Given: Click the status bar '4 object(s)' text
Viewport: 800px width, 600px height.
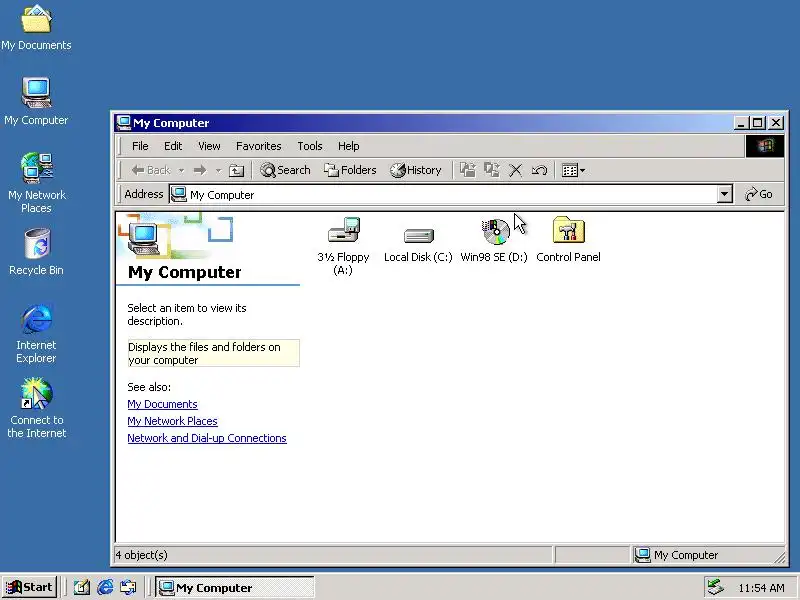Looking at the screenshot, I should pyautogui.click(x=142, y=555).
